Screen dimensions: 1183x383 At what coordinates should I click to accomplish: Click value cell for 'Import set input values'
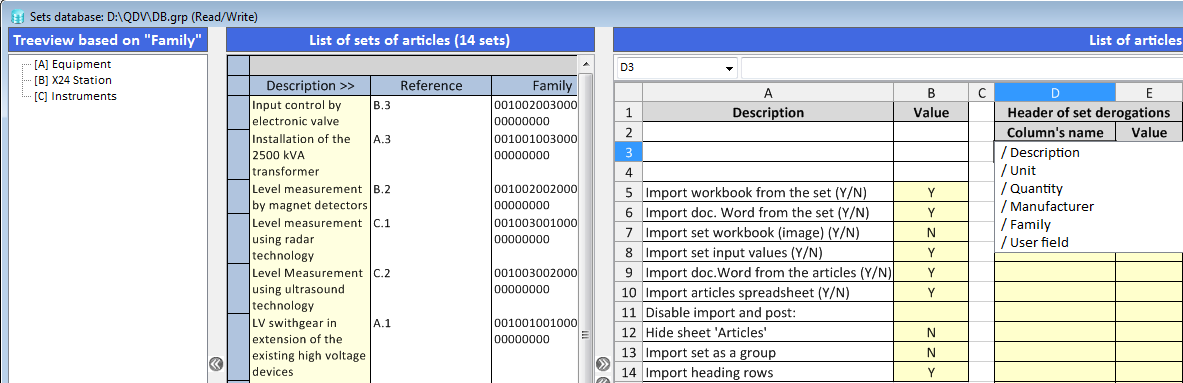point(931,252)
